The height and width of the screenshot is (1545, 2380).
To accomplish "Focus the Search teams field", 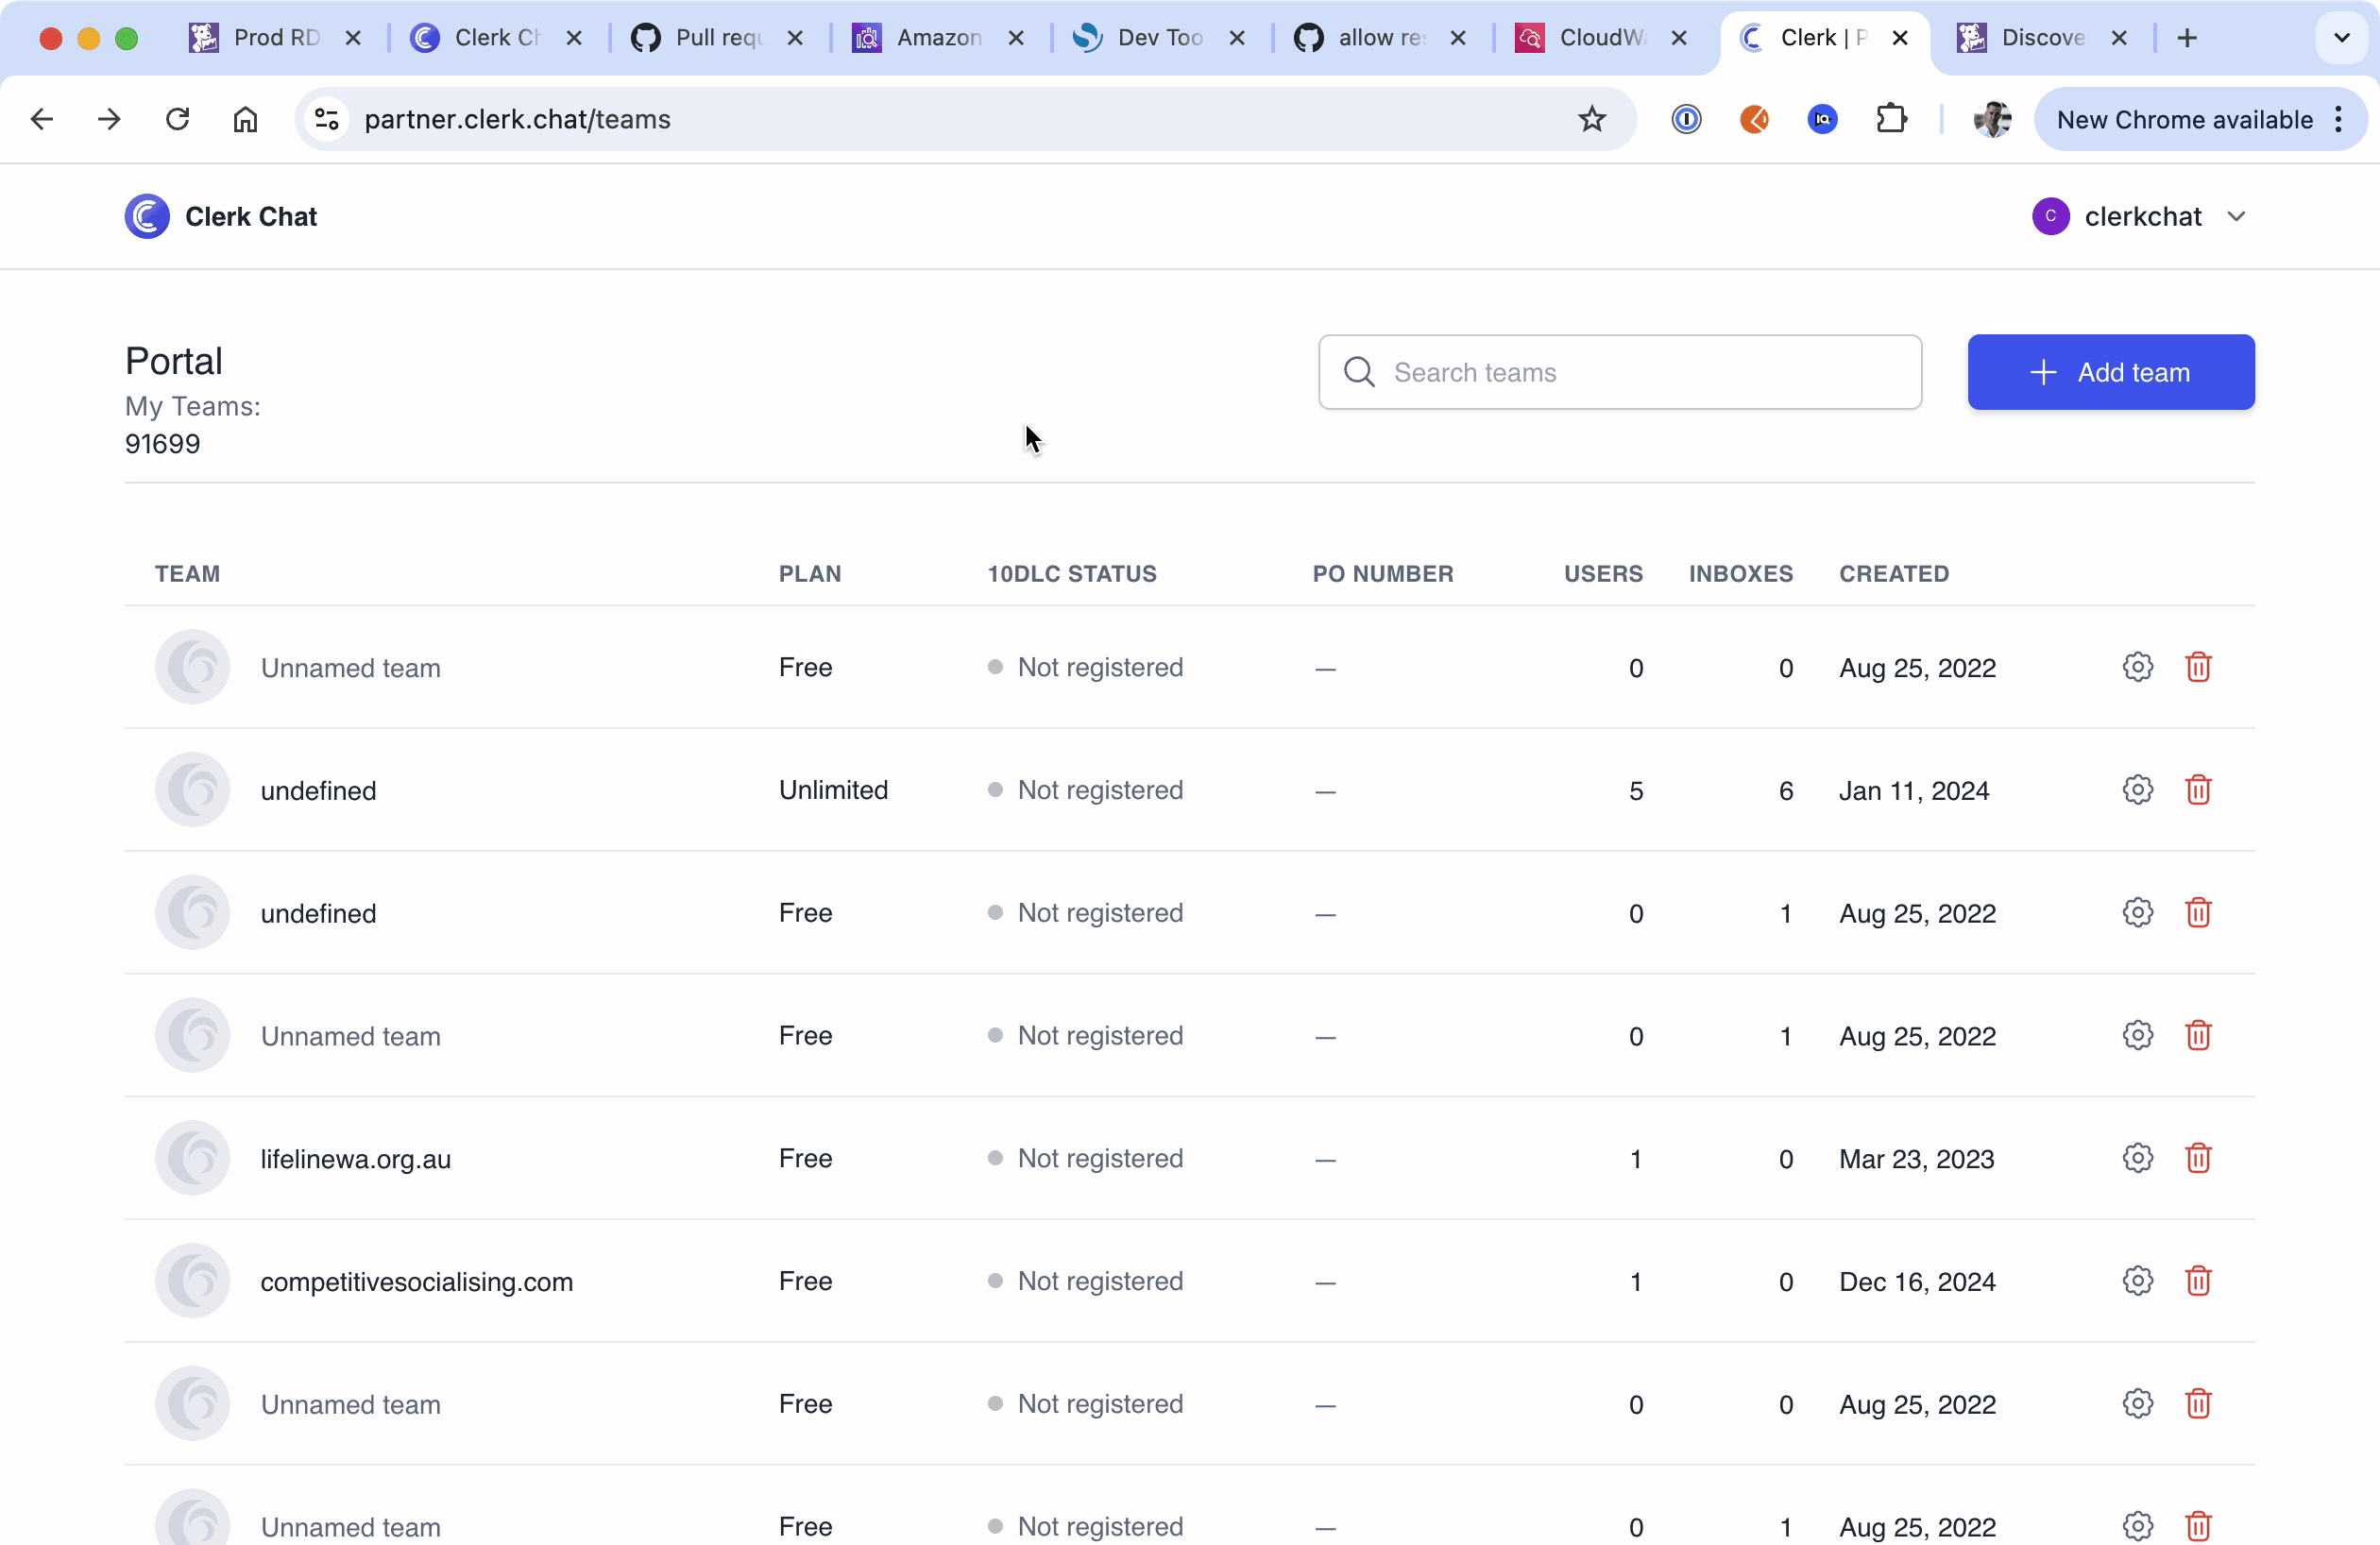I will tap(1620, 372).
